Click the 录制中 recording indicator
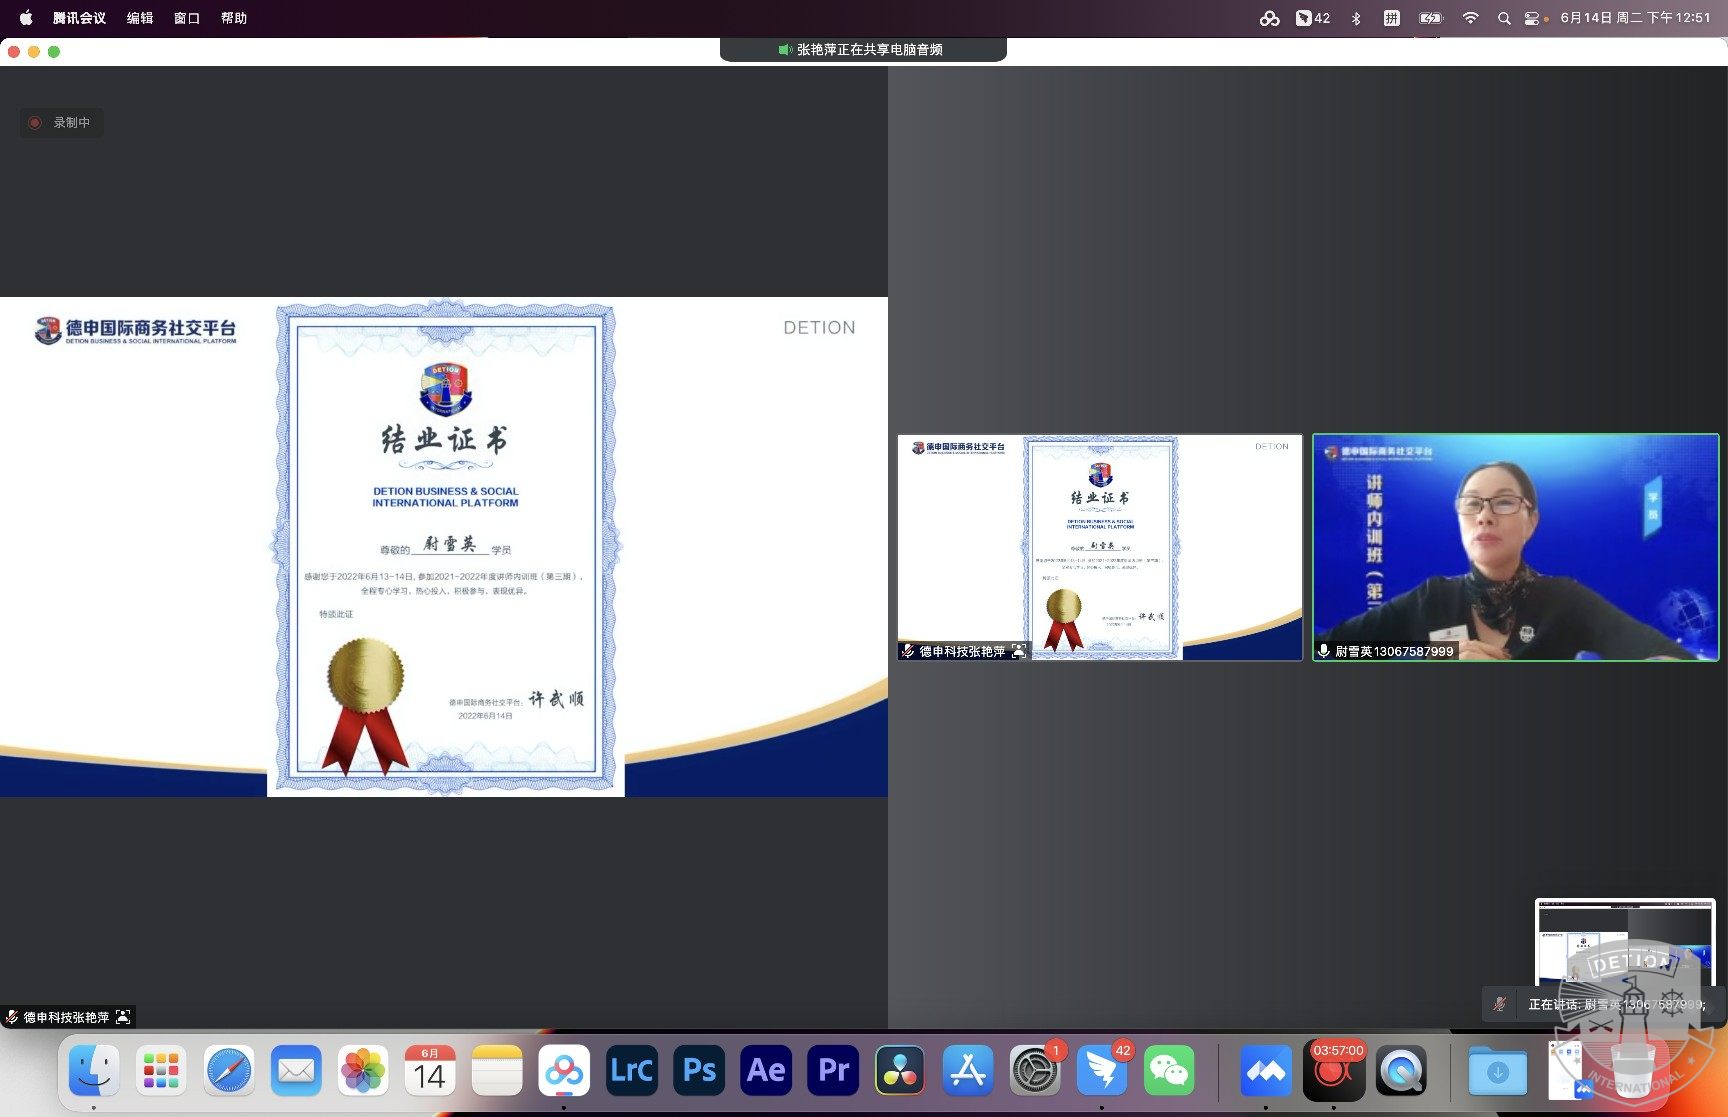The width and height of the screenshot is (1728, 1117). (x=62, y=123)
